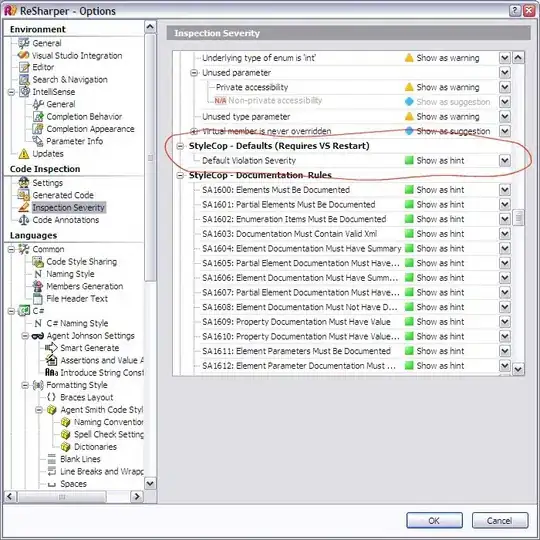The height and width of the screenshot is (540, 540).
Task: Click the Completion Appearance icon
Action: [x=38, y=129]
